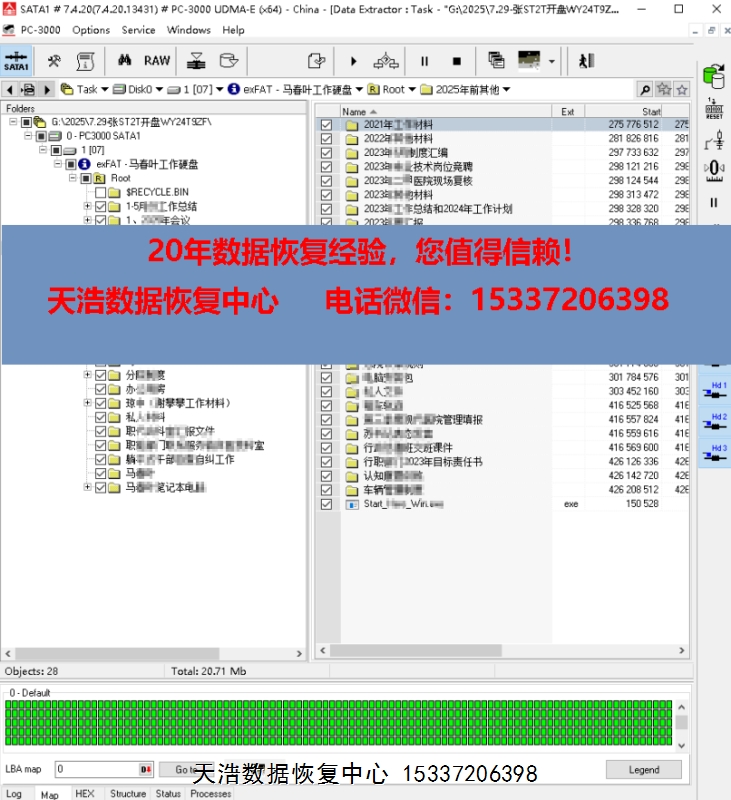This screenshot has width=731, height=800.
Task: Expand the 1-5月 folder tree node
Action: click(87, 206)
